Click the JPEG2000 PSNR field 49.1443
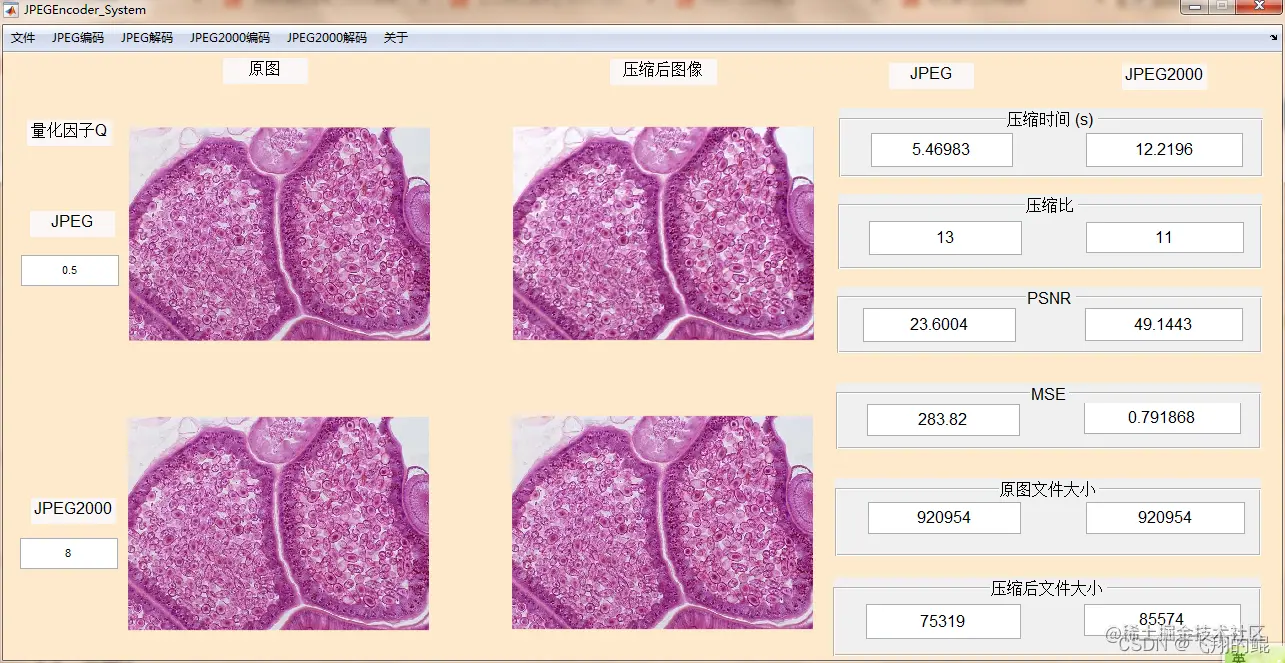This screenshot has height=663, width=1285. tap(1164, 325)
